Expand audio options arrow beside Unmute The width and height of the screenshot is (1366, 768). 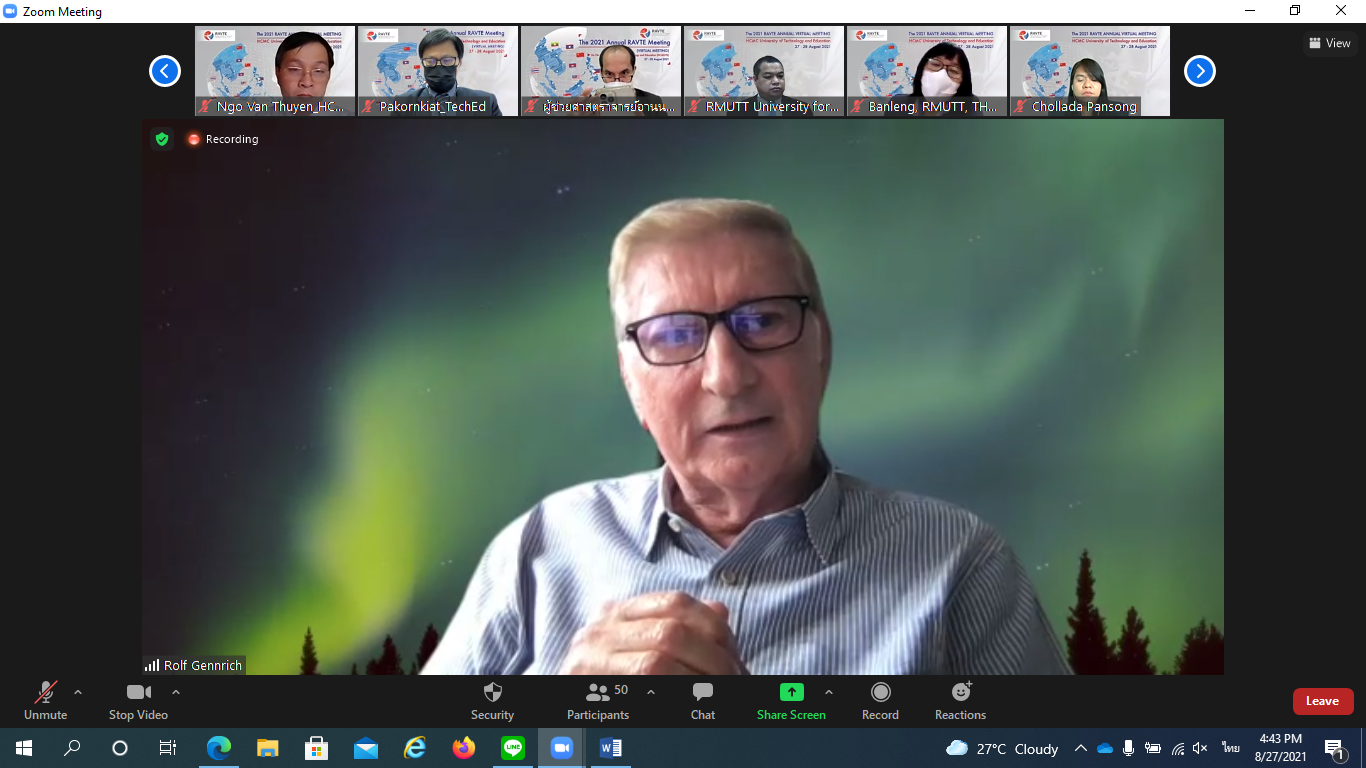point(78,692)
